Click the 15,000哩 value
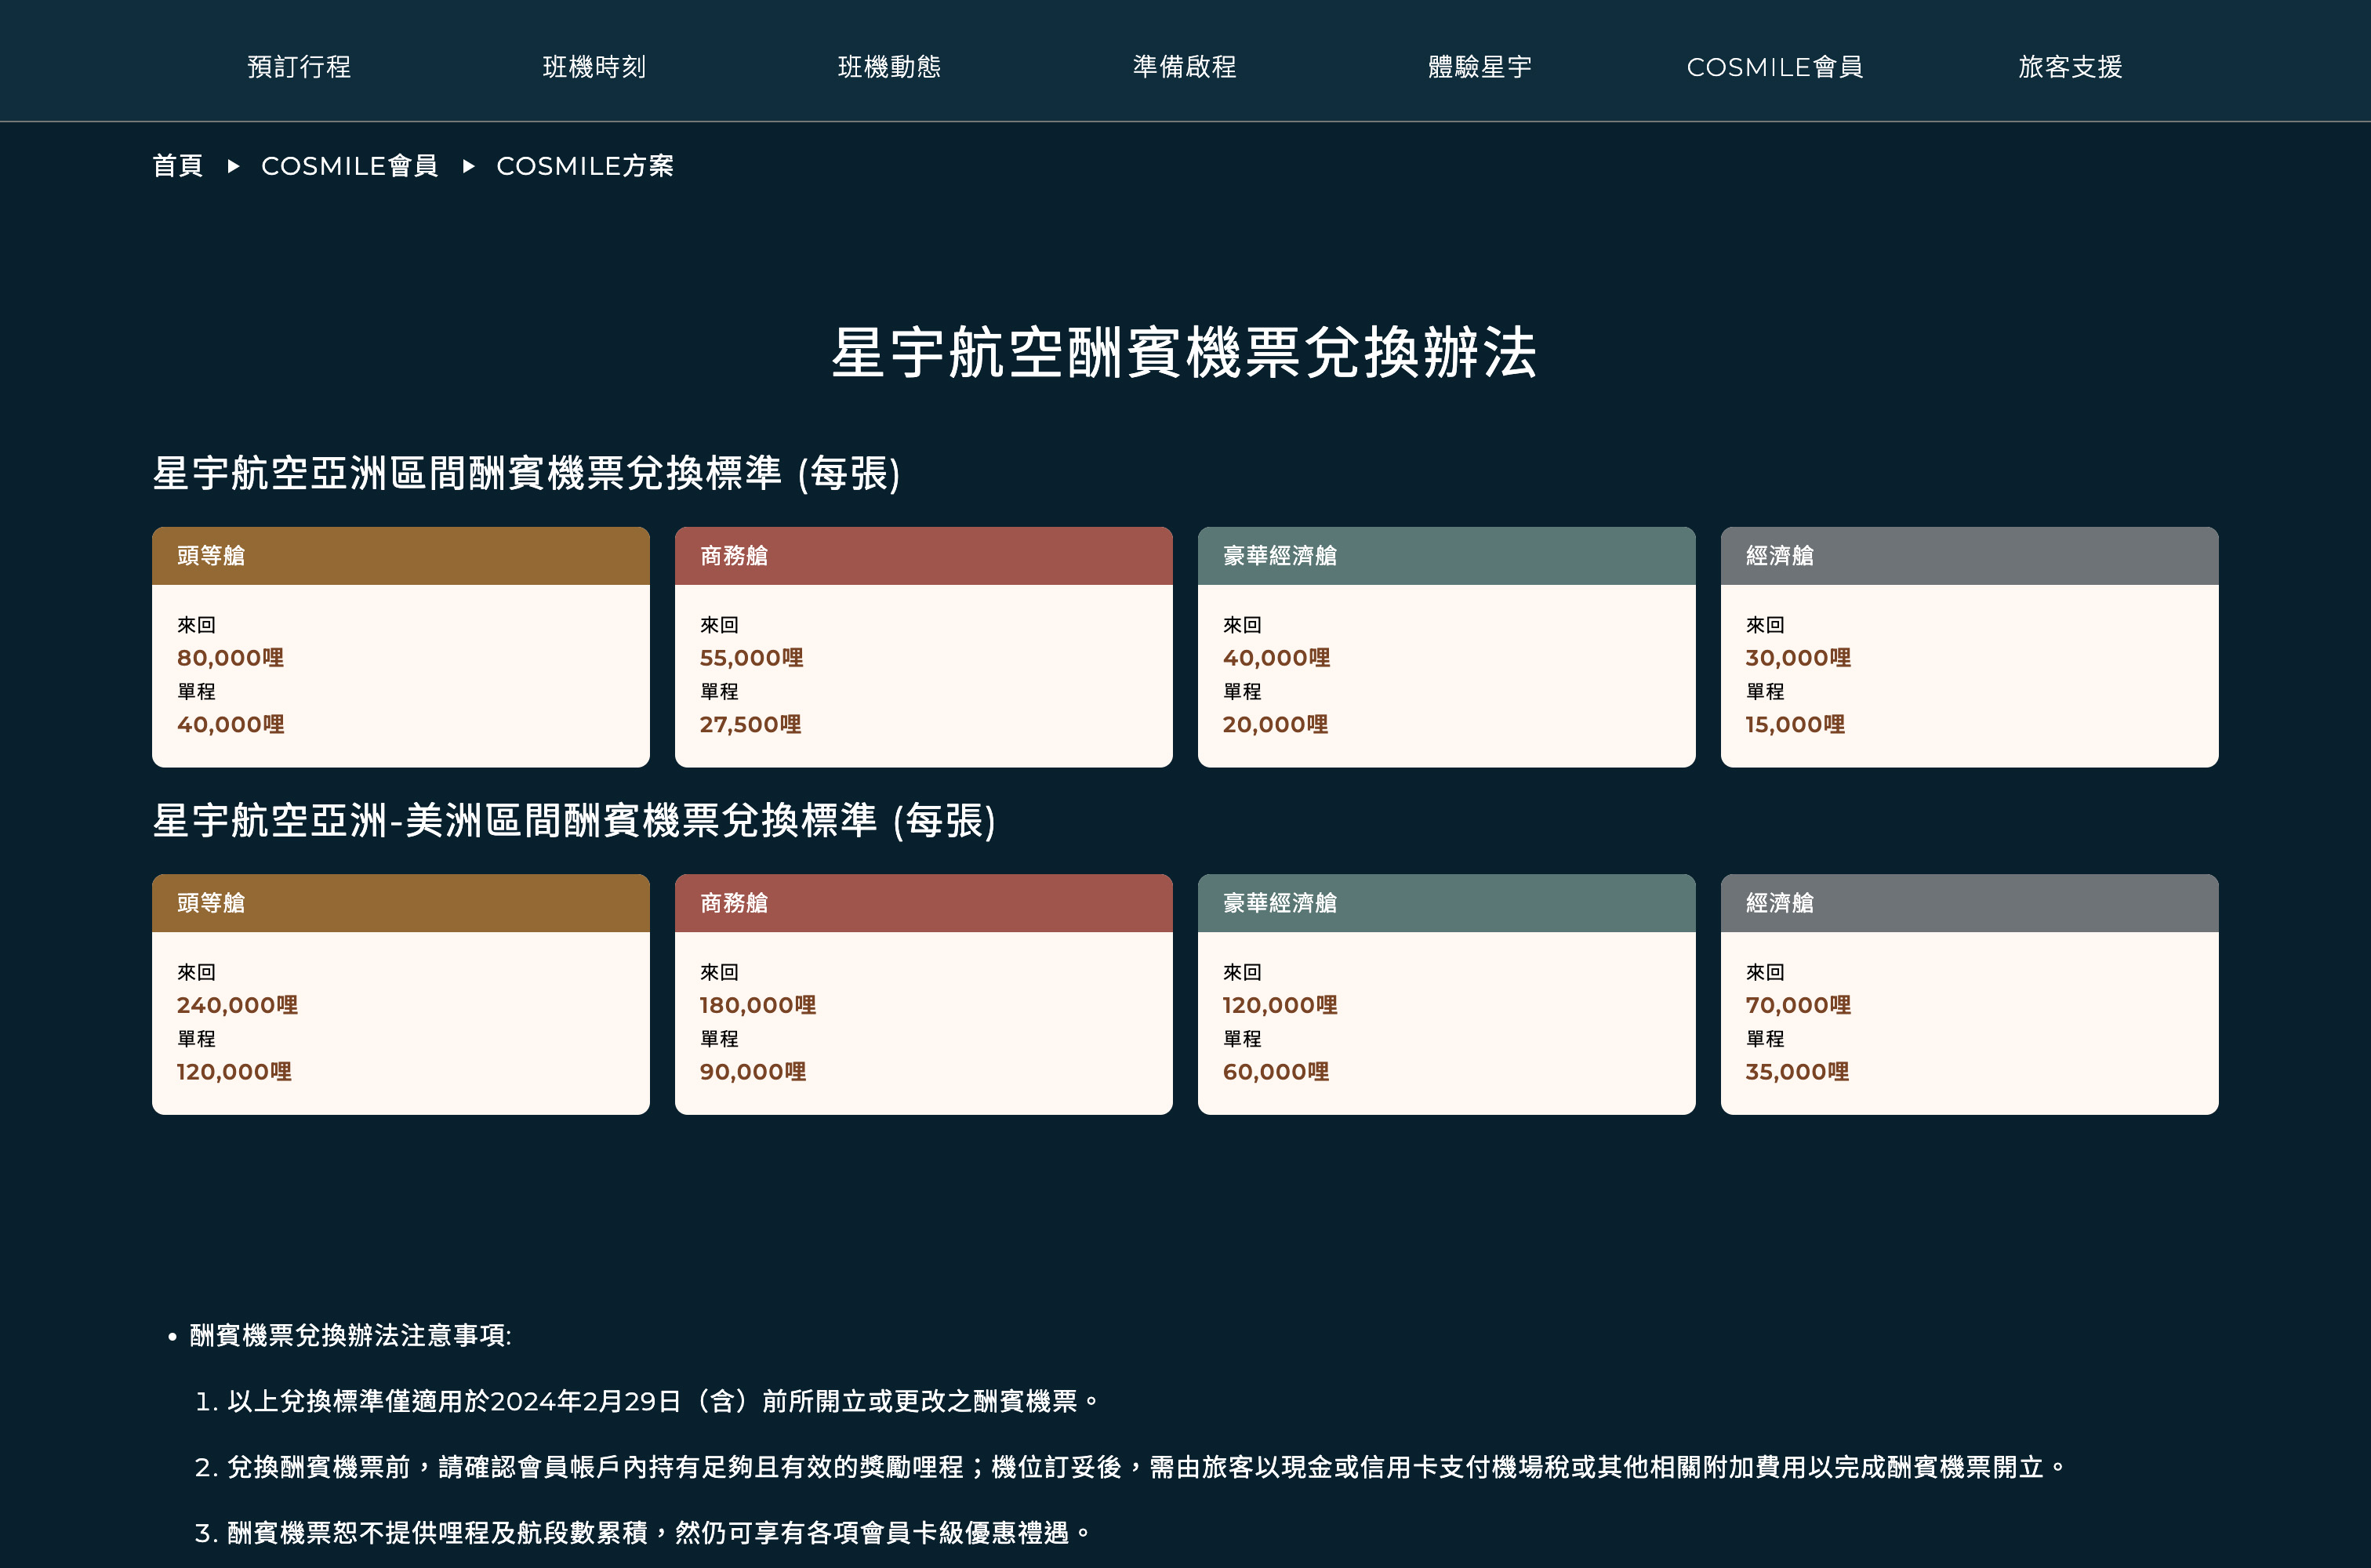This screenshot has height=1568, width=2371. [1796, 724]
